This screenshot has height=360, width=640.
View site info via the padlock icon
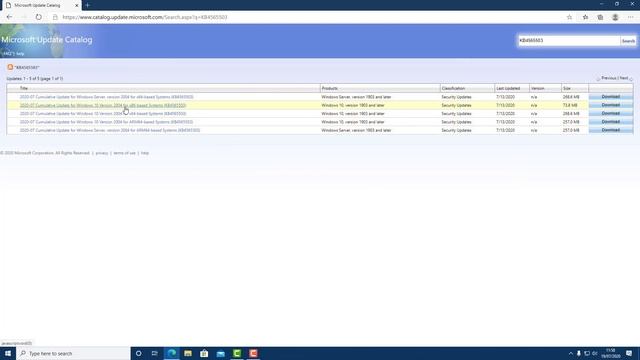(55, 17)
